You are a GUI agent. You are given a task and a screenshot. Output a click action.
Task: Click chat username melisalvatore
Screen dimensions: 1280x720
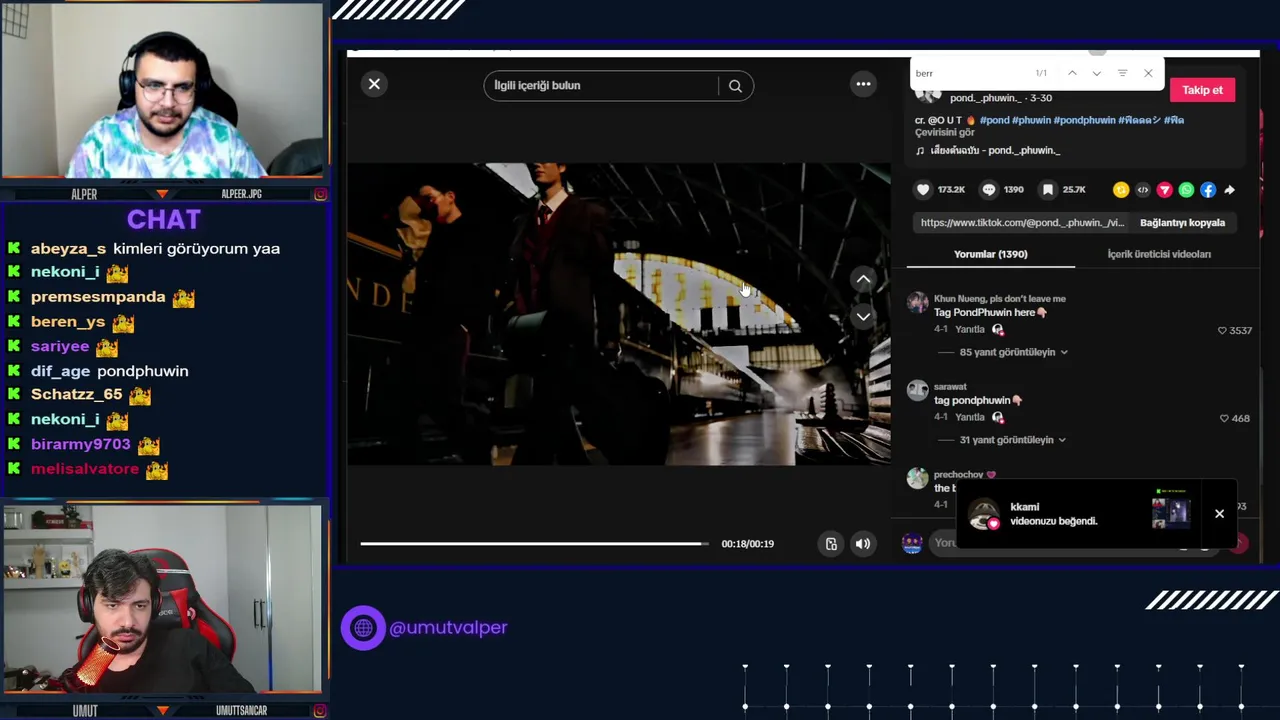(85, 469)
